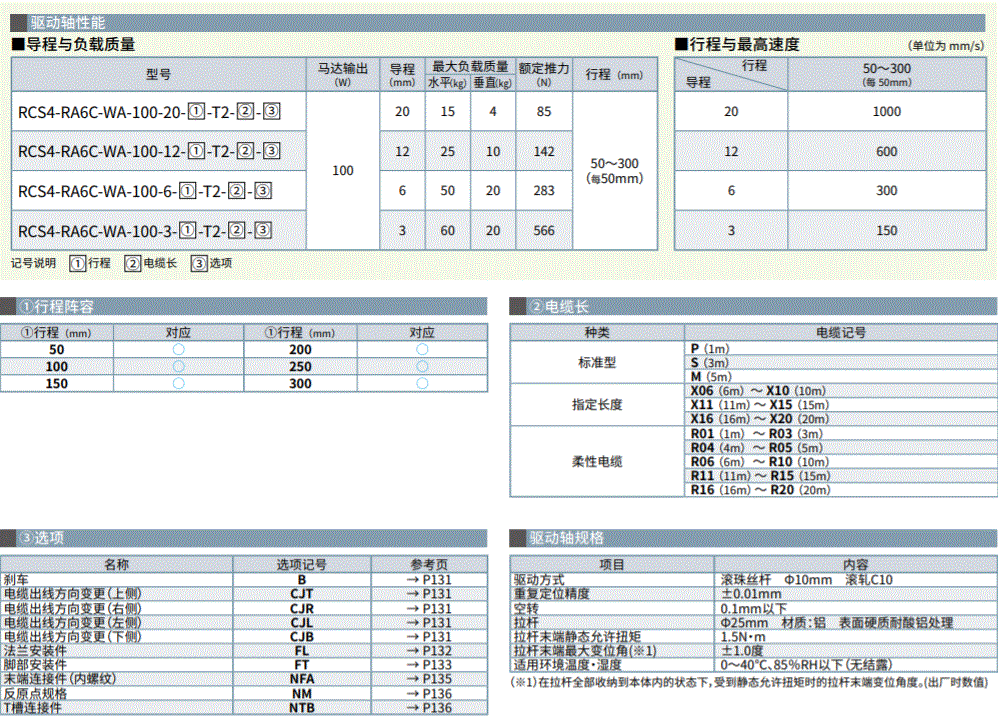Click the motor output value 100
This screenshot has width=998, height=717.
[x=343, y=171]
